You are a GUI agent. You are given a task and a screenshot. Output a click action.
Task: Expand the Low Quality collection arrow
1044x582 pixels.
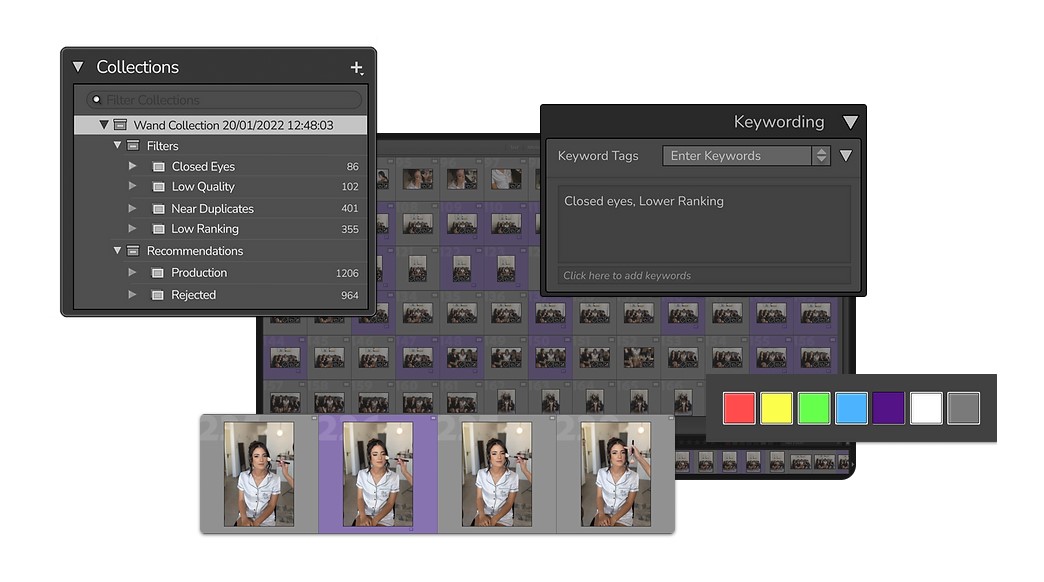point(132,187)
